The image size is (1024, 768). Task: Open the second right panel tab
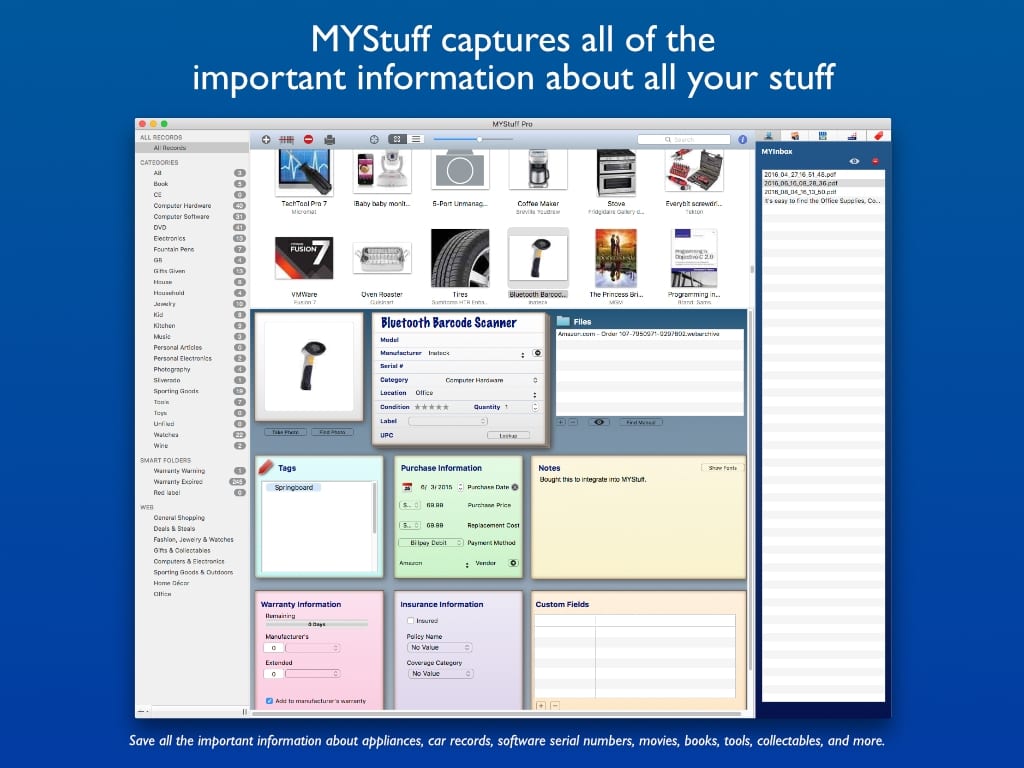pos(795,135)
